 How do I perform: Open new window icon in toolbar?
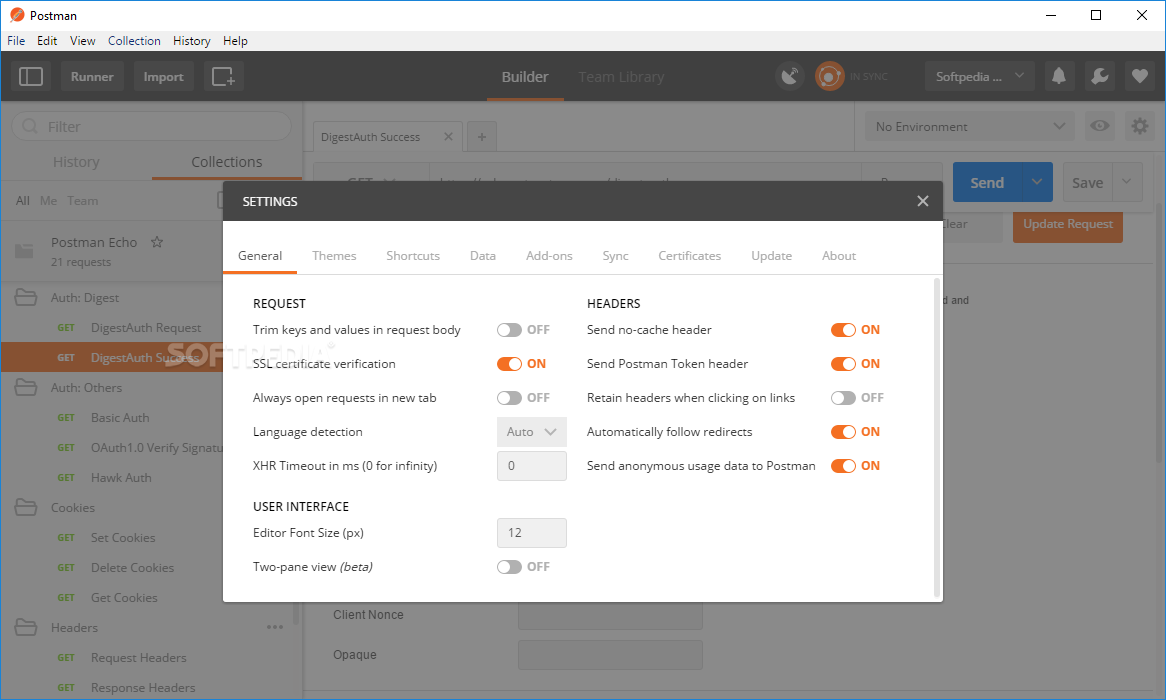tap(223, 77)
